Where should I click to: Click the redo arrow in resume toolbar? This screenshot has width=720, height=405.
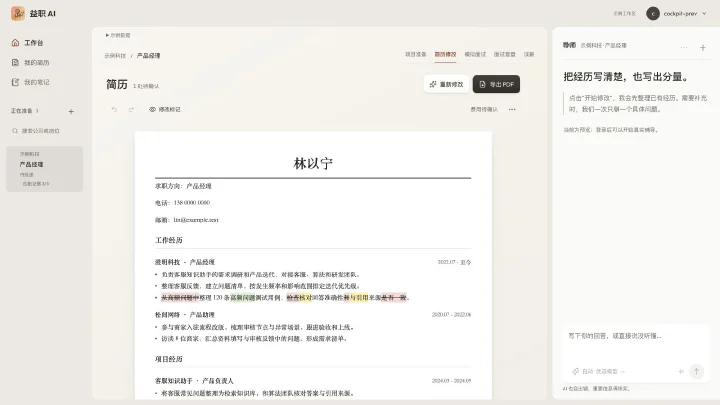(x=131, y=109)
